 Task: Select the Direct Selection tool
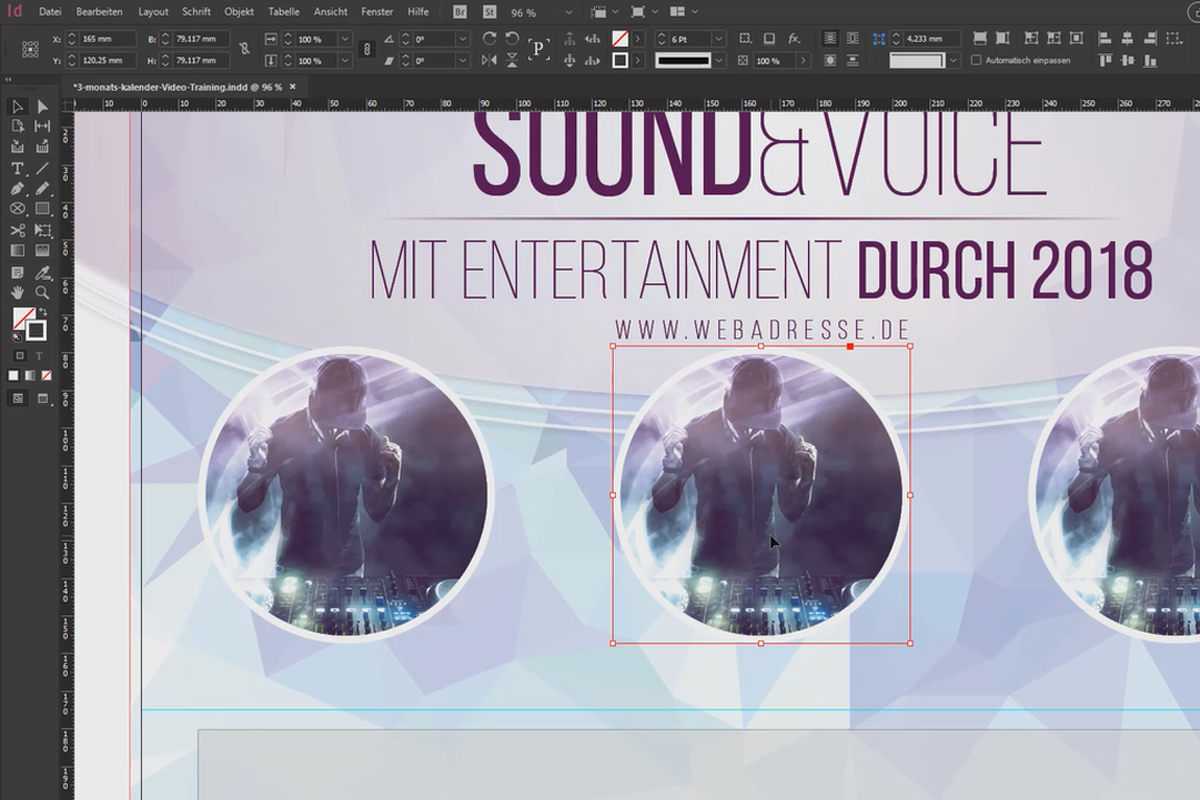(42, 106)
